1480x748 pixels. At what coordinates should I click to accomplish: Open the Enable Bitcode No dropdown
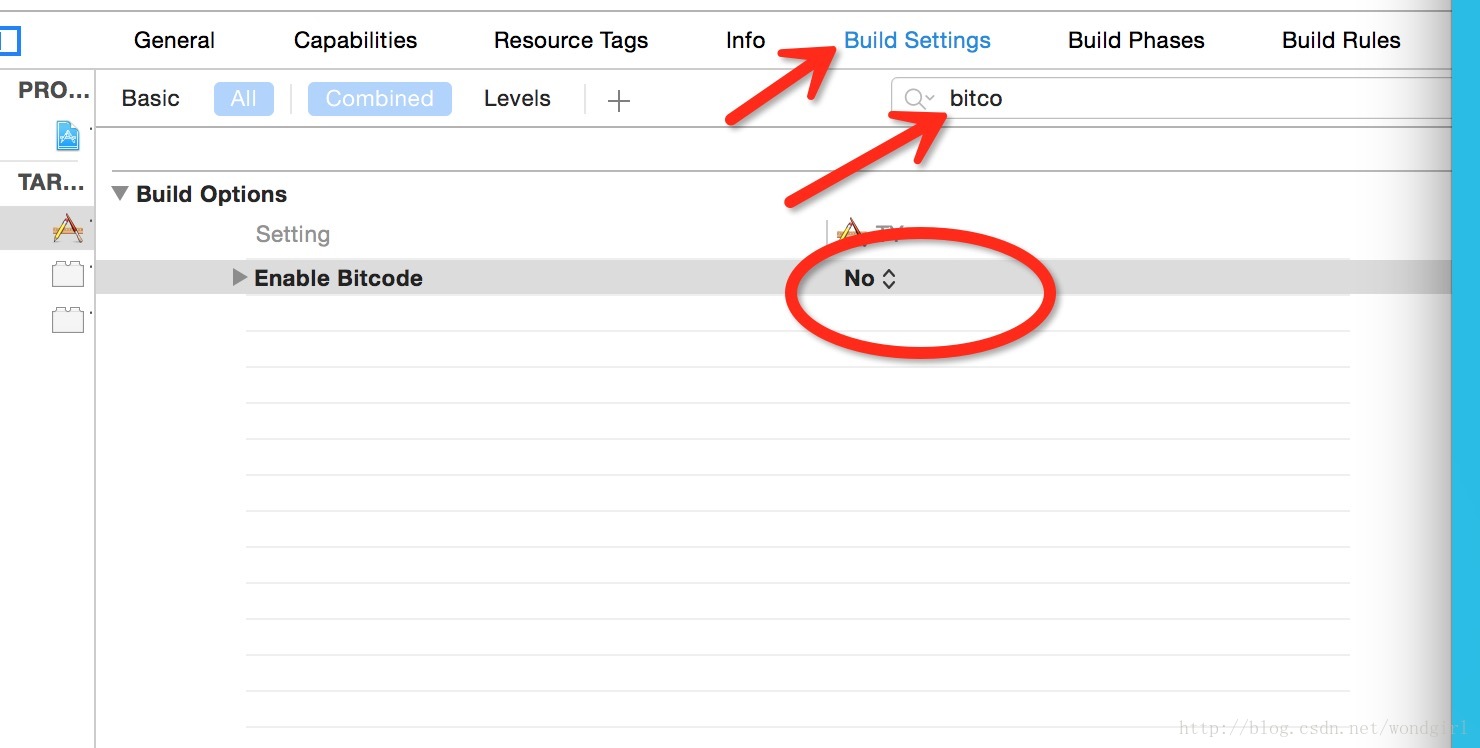click(869, 278)
